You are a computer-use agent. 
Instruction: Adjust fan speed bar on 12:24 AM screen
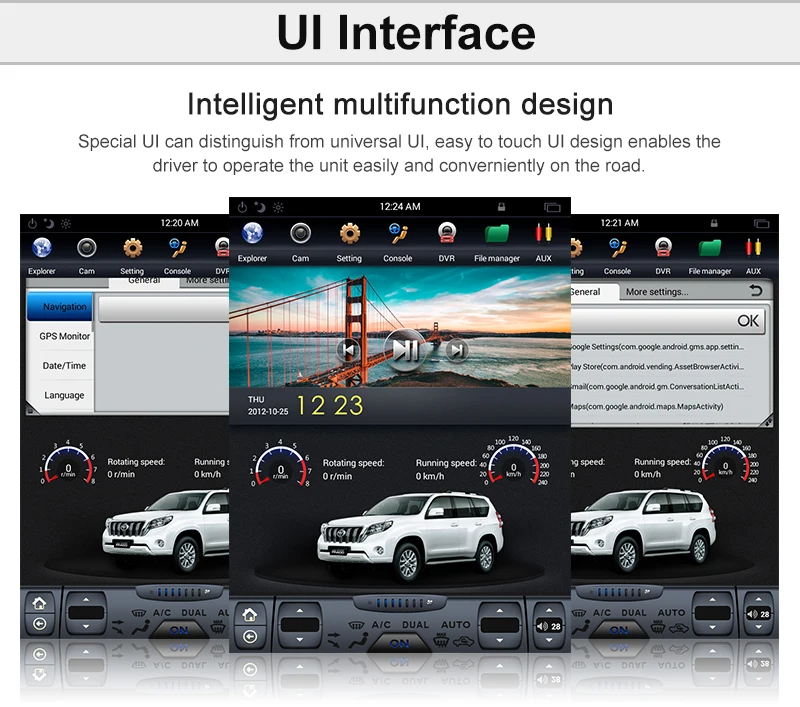(399, 603)
